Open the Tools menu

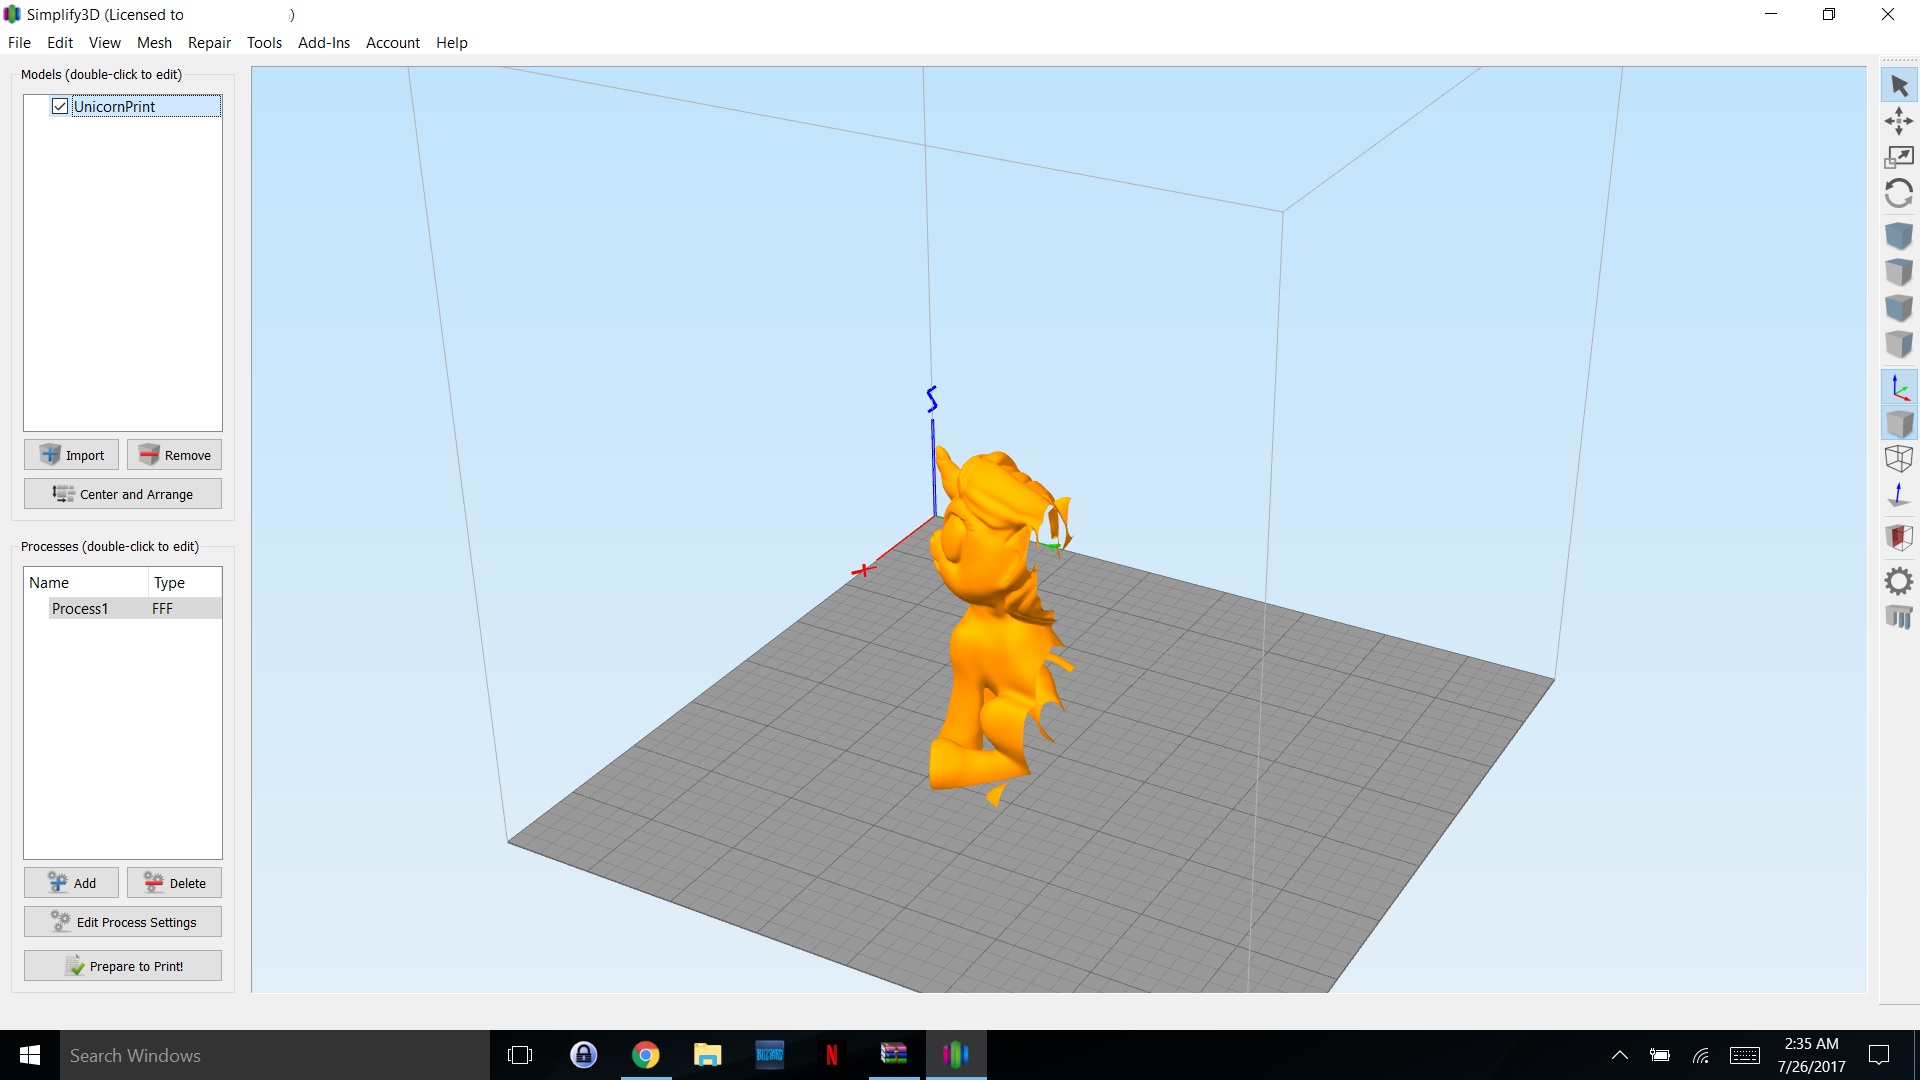click(x=264, y=42)
